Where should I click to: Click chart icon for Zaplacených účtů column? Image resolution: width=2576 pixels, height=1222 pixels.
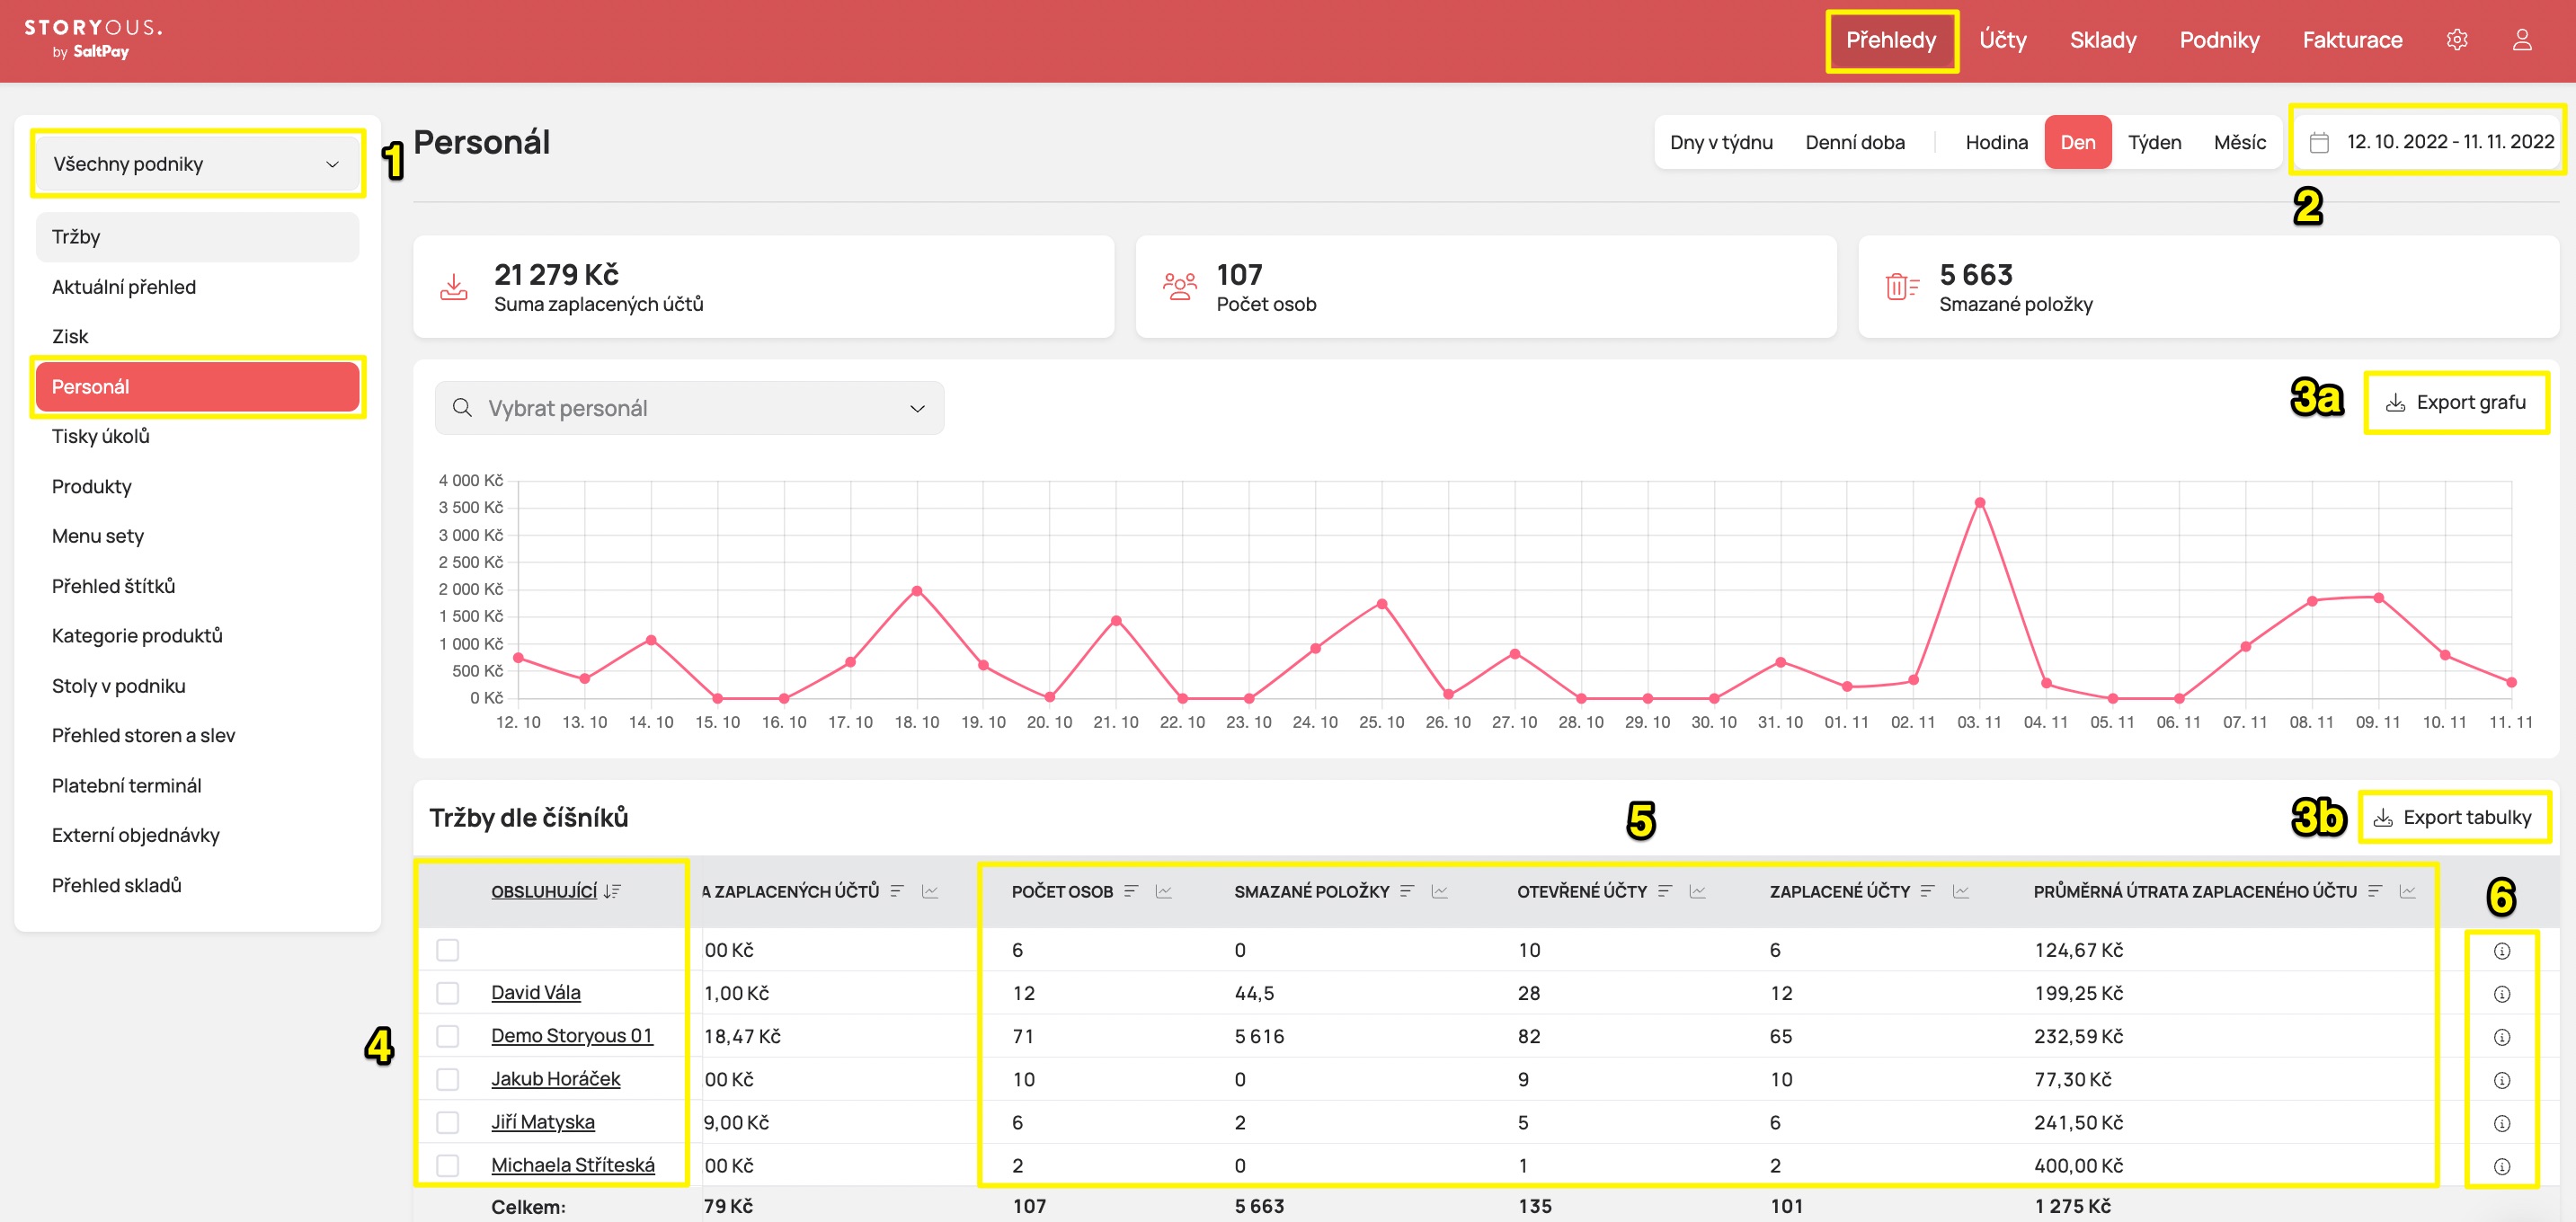coord(929,891)
